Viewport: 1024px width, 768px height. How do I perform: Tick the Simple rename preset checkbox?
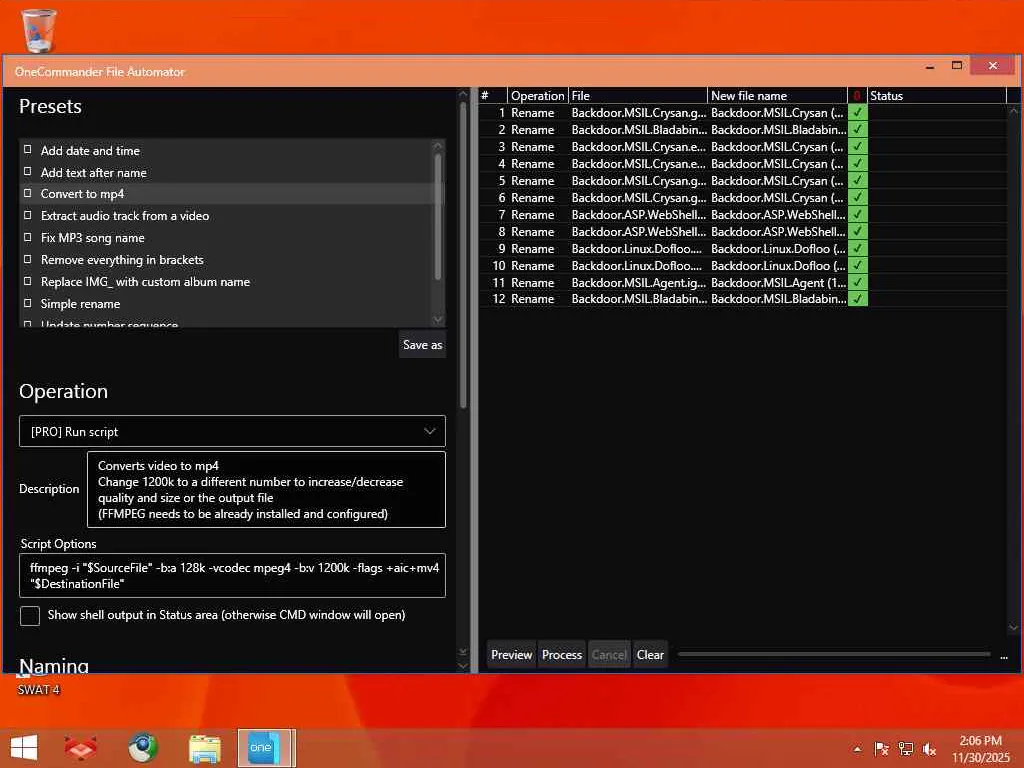point(27,303)
